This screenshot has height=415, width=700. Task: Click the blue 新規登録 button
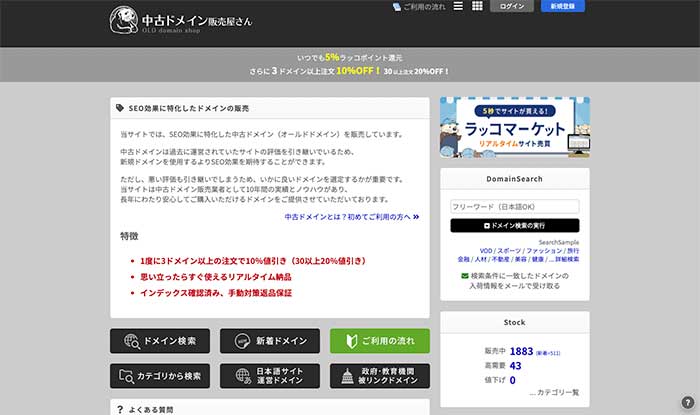pos(562,6)
